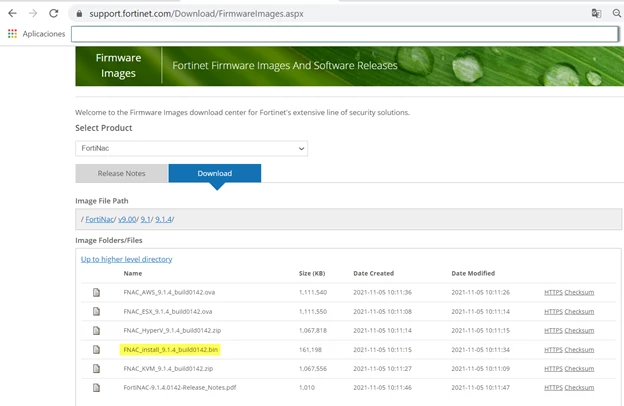Click file name FNAC_HyperV_9.1.4_build0142.zip
624x406 pixels.
pos(172,330)
